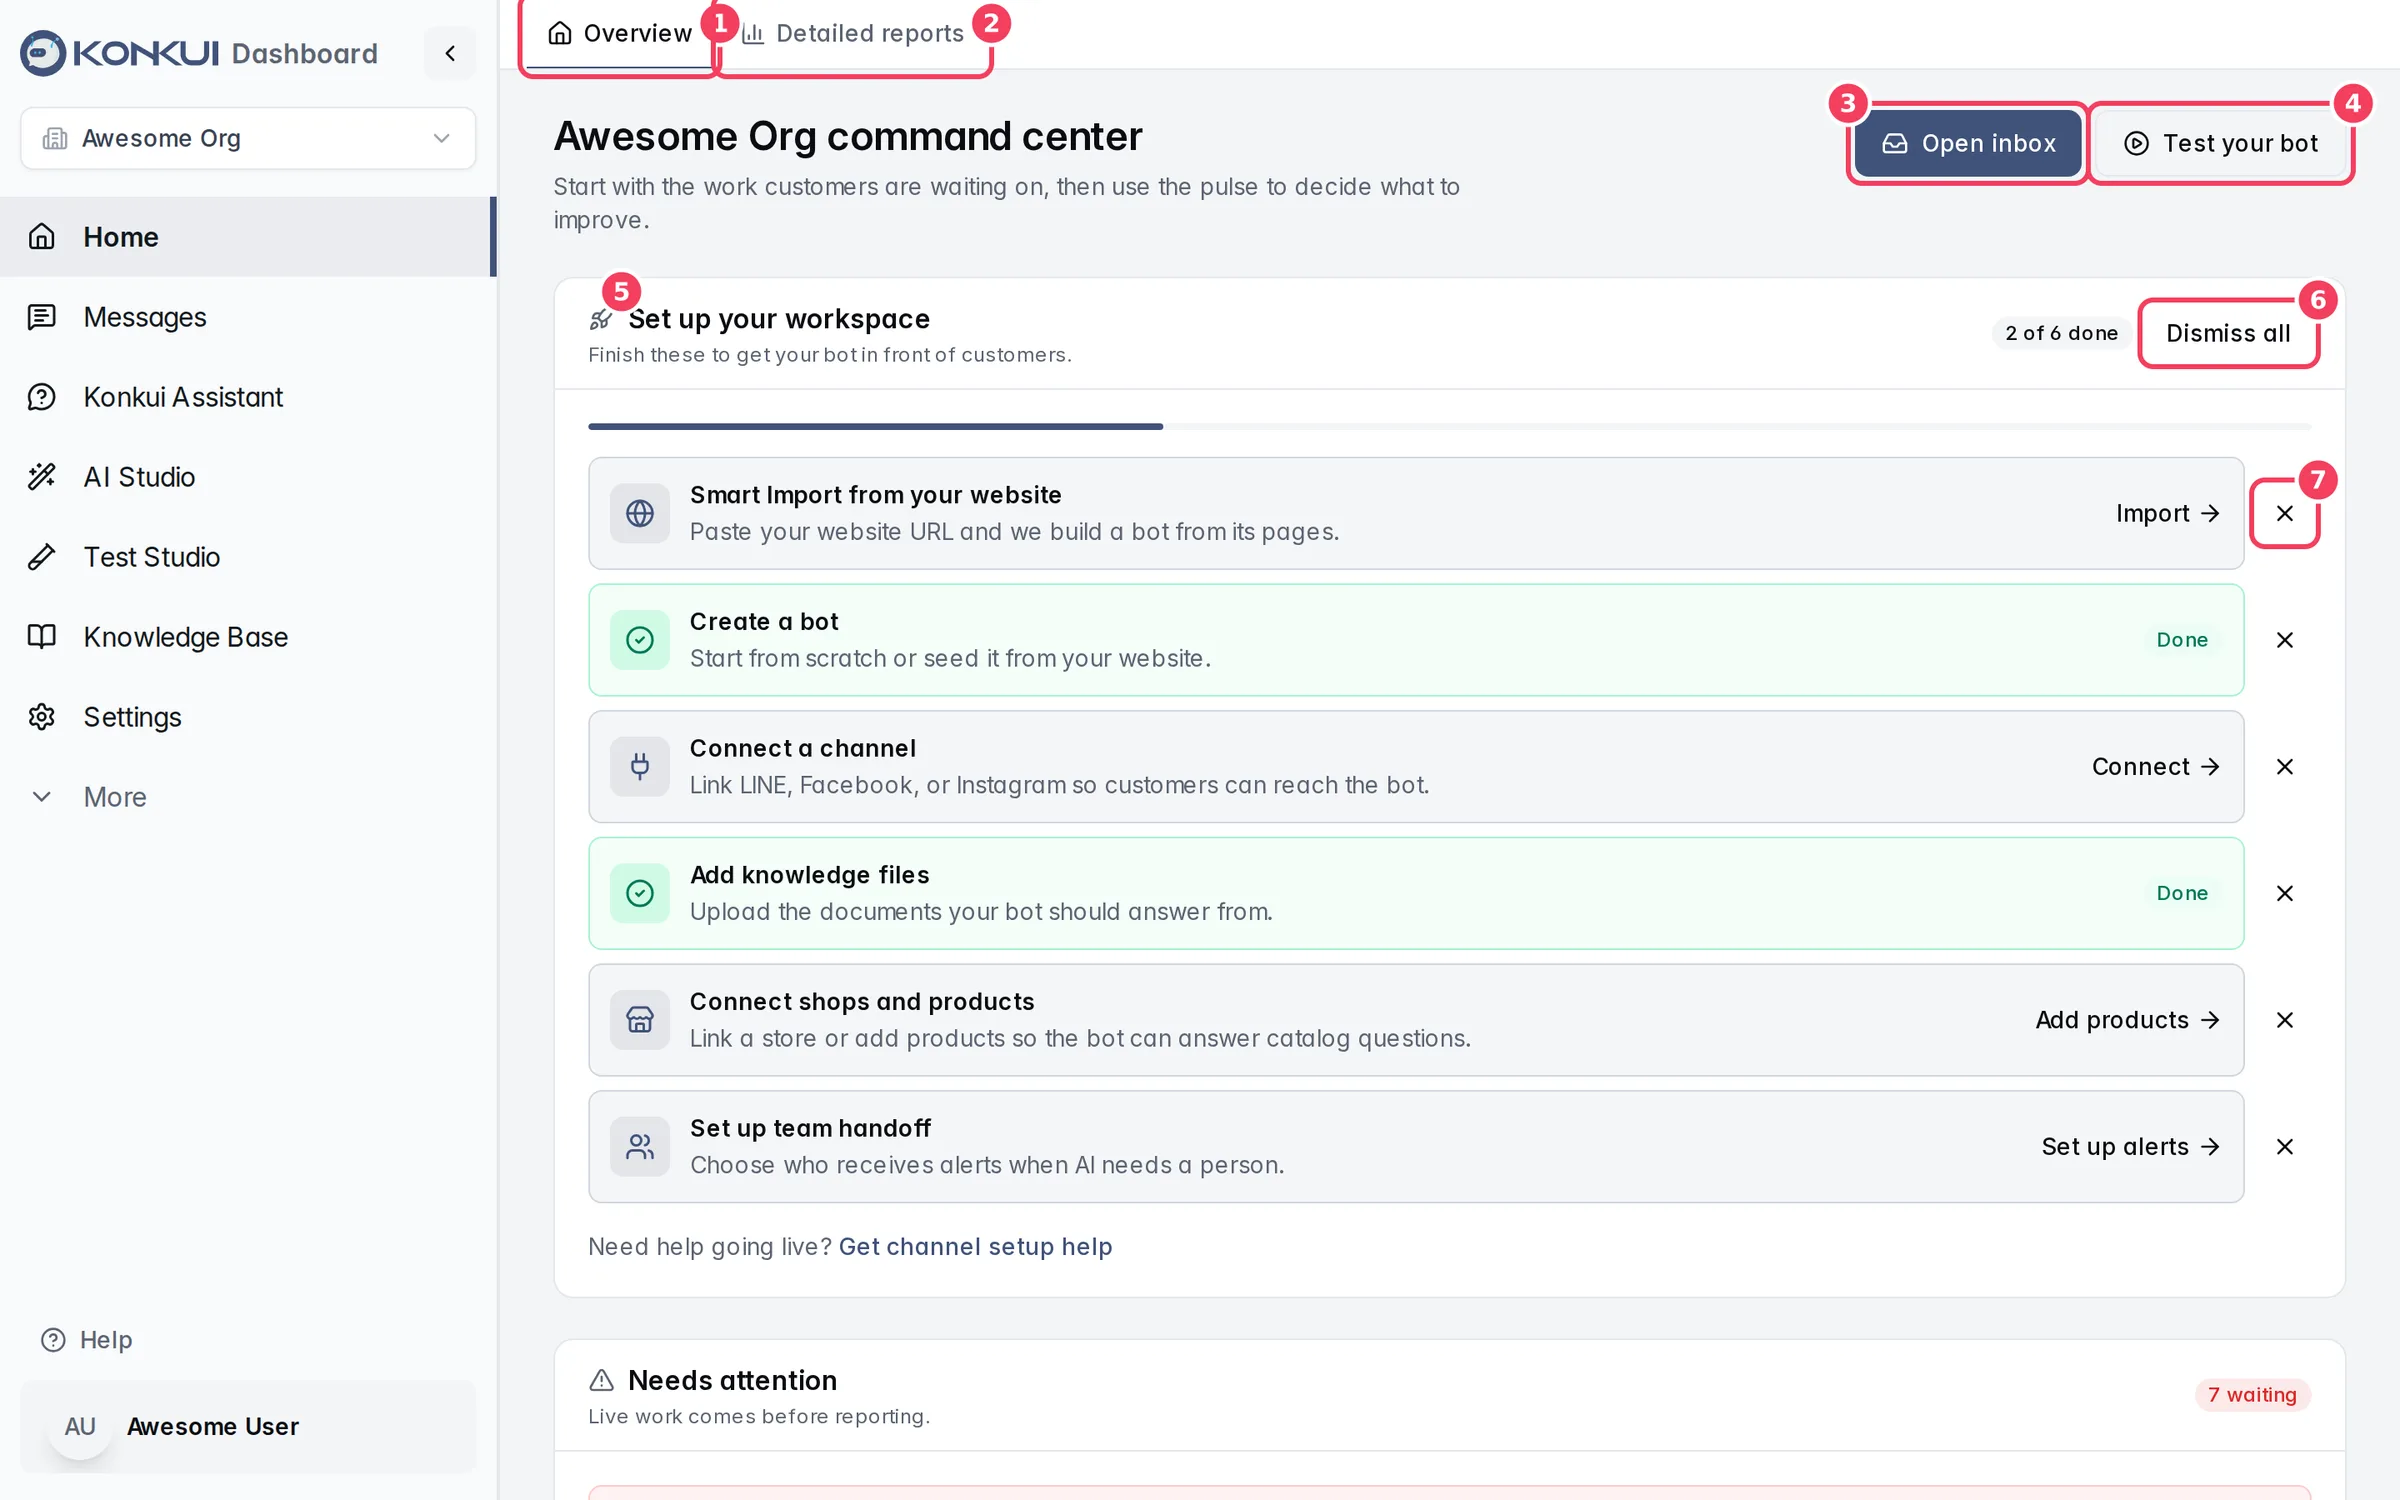This screenshot has width=2400, height=1500.
Task: Go to Home in the sidebar
Action: (x=246, y=237)
